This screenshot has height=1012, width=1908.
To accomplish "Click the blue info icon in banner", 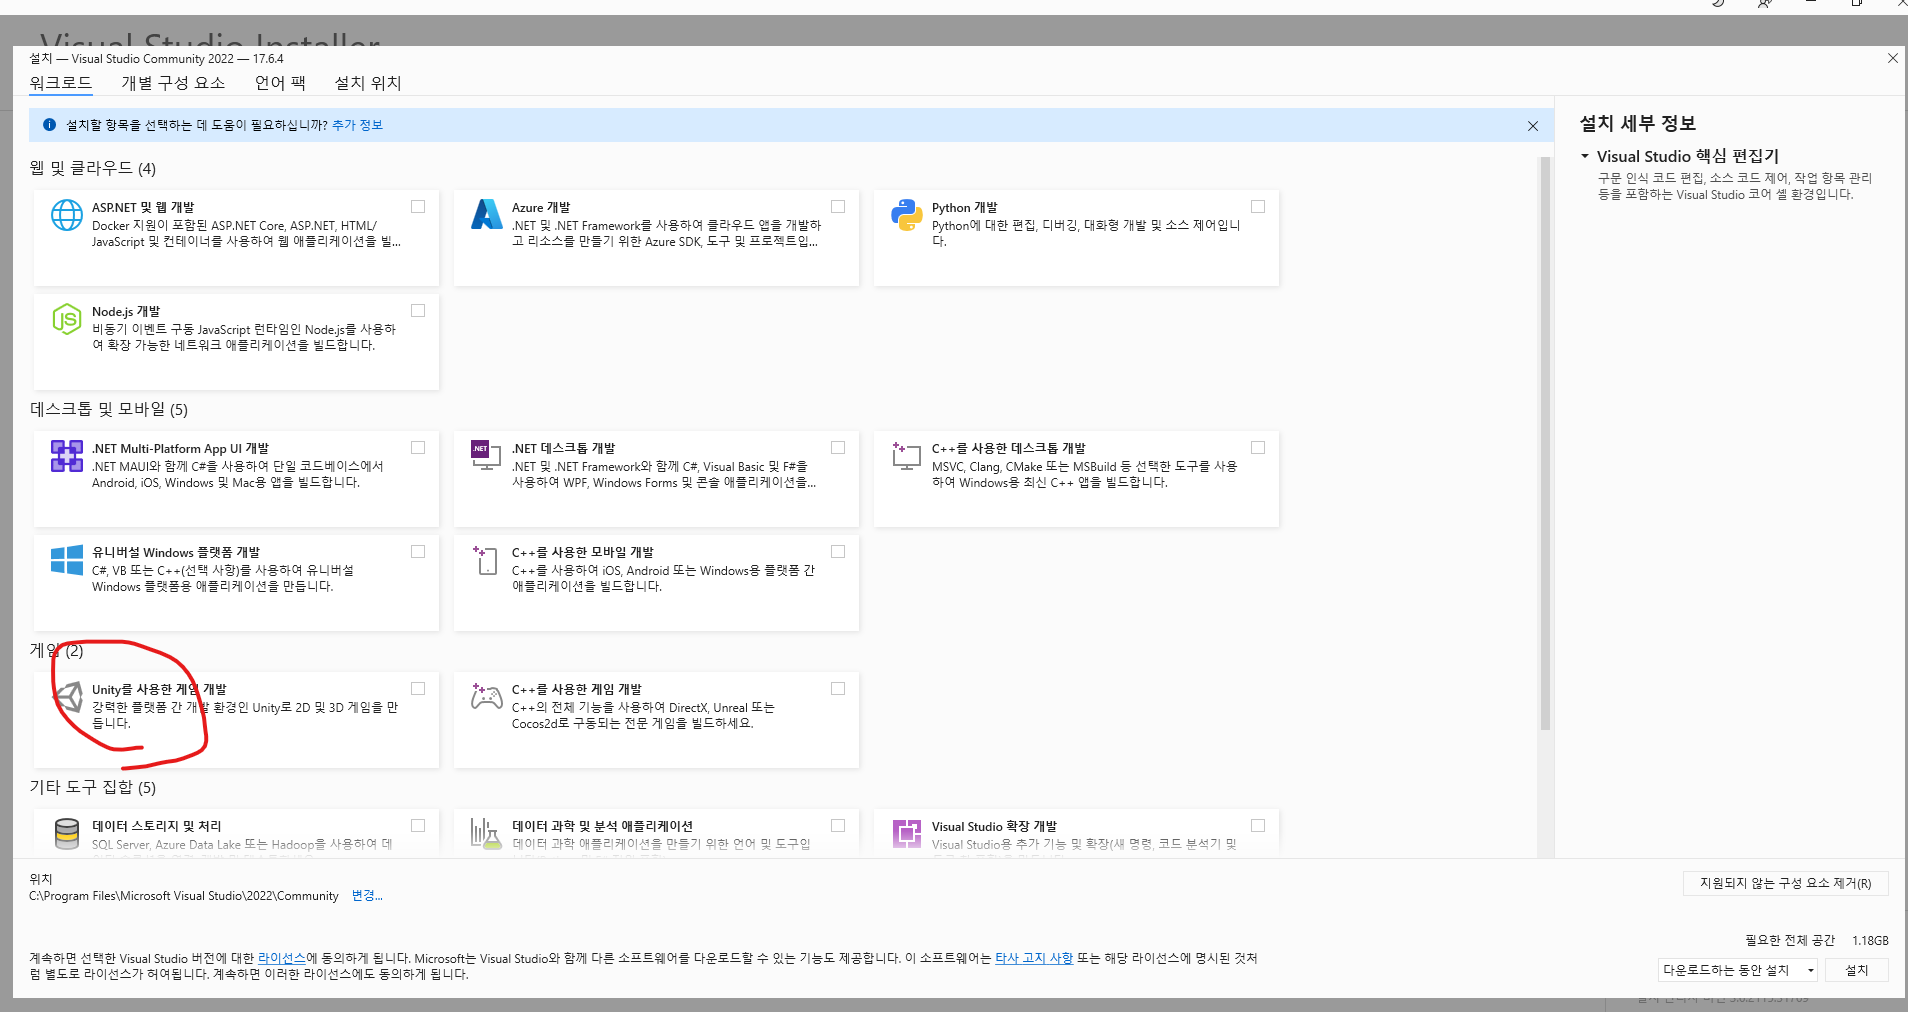I will coord(49,125).
